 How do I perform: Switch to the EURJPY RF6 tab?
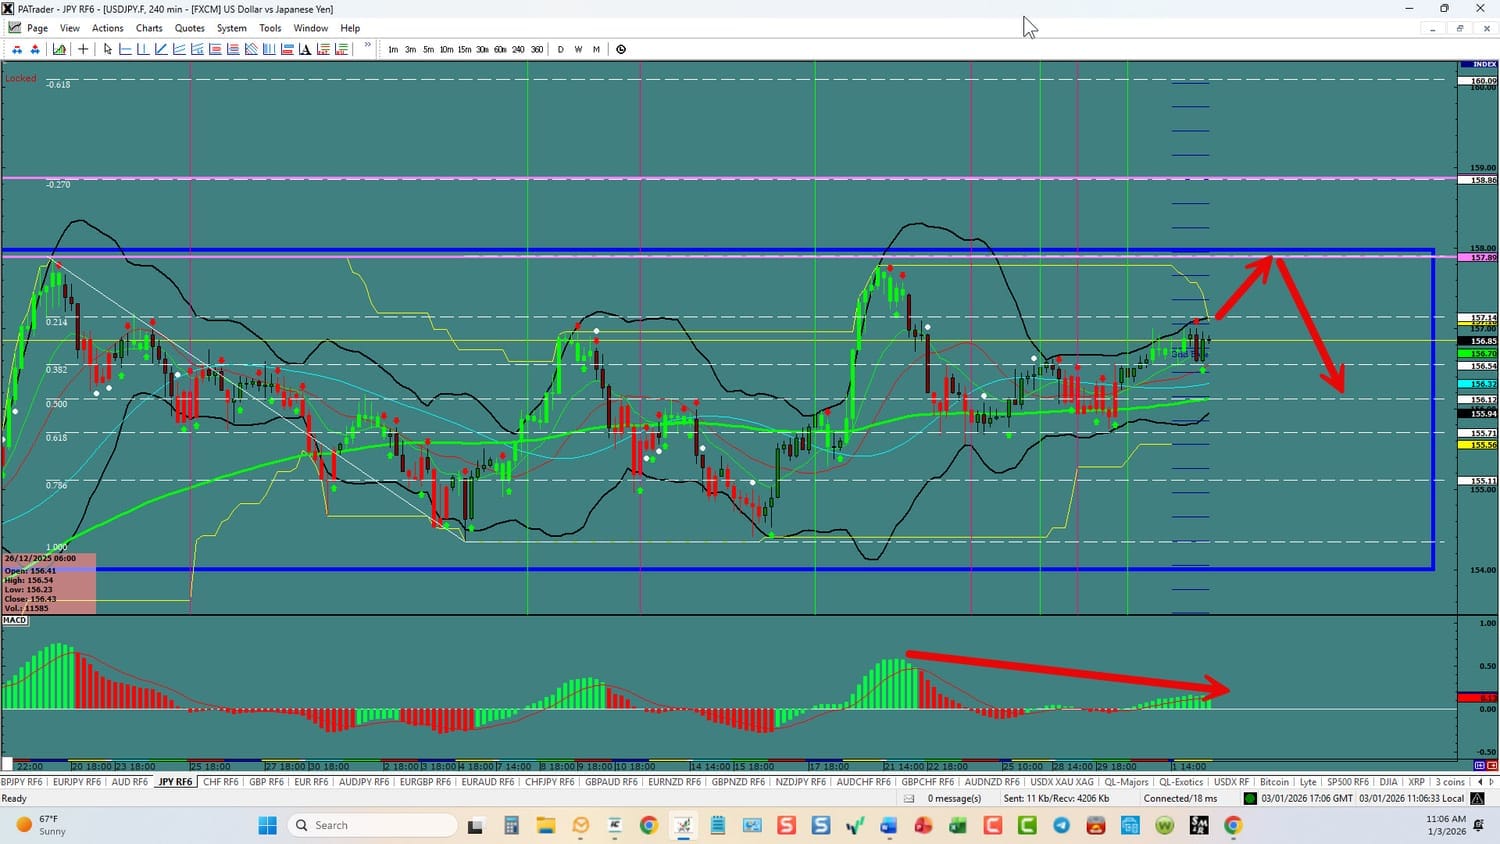(x=76, y=782)
